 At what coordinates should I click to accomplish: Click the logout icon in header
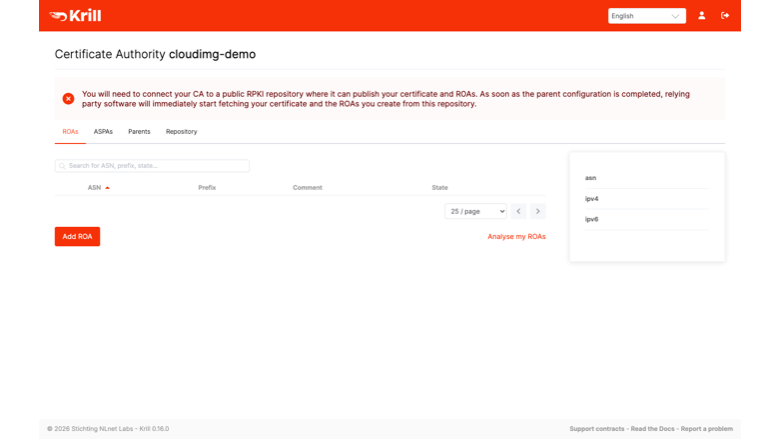(725, 15)
